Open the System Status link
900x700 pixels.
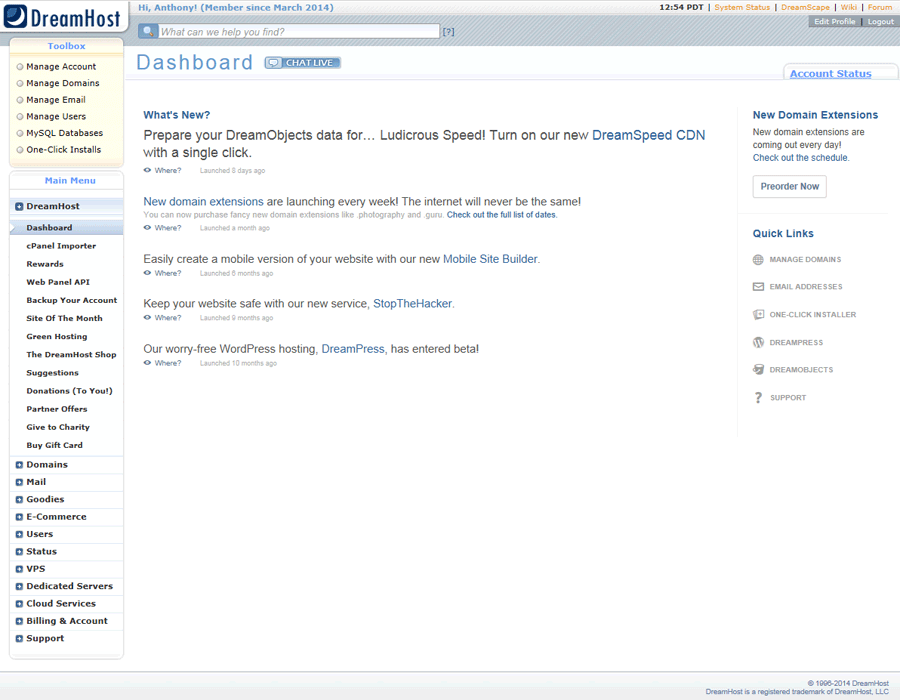coord(742,7)
